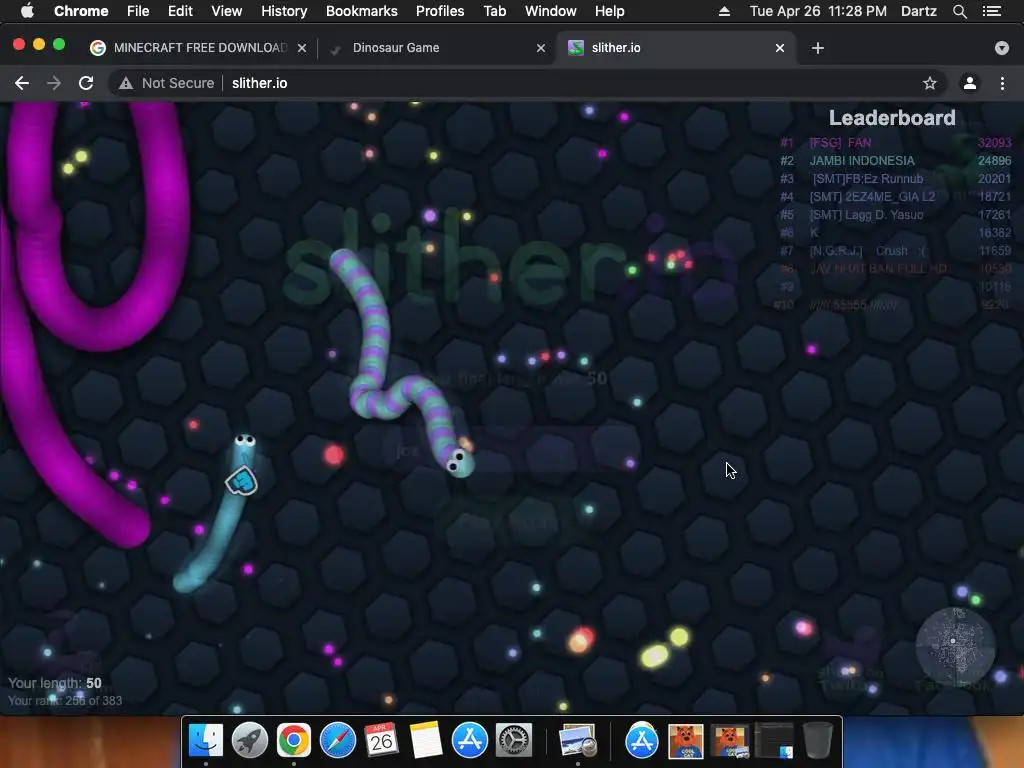
Task: Bookmark this page with the star icon
Action: pos(929,83)
